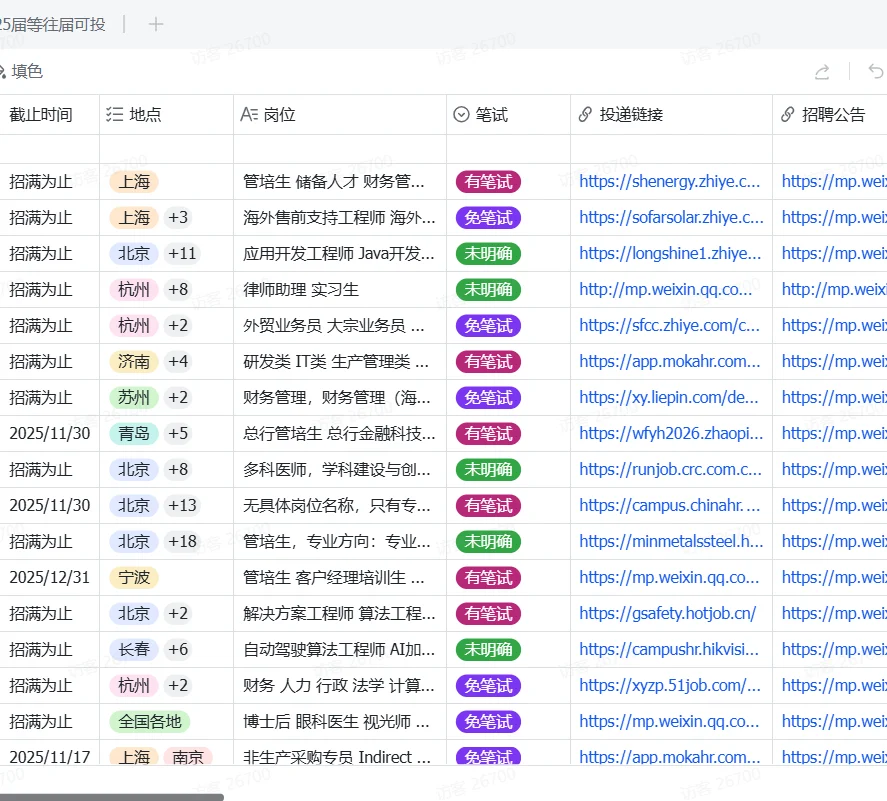The image size is (887, 801).
Task: Click 有笔试 tag in 总行管培生 row
Action: [x=488, y=434]
